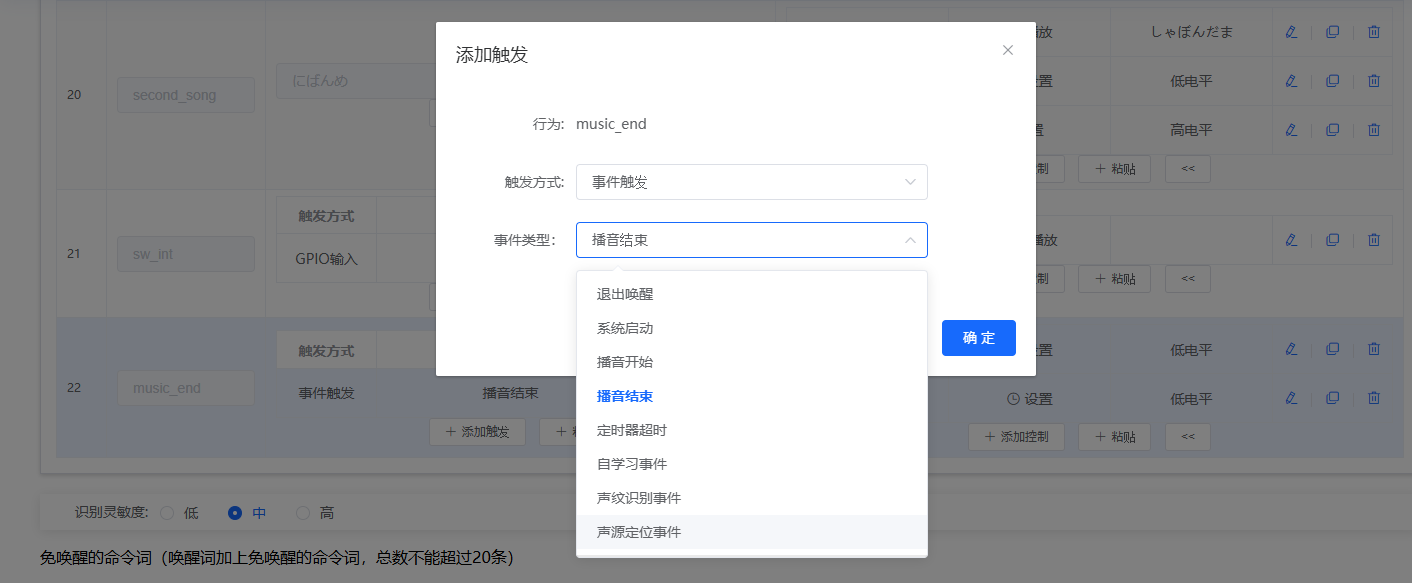The height and width of the screenshot is (583, 1412).
Task: Collapse the 事件类型 dropdown showing 播音结束
Action: click(752, 240)
